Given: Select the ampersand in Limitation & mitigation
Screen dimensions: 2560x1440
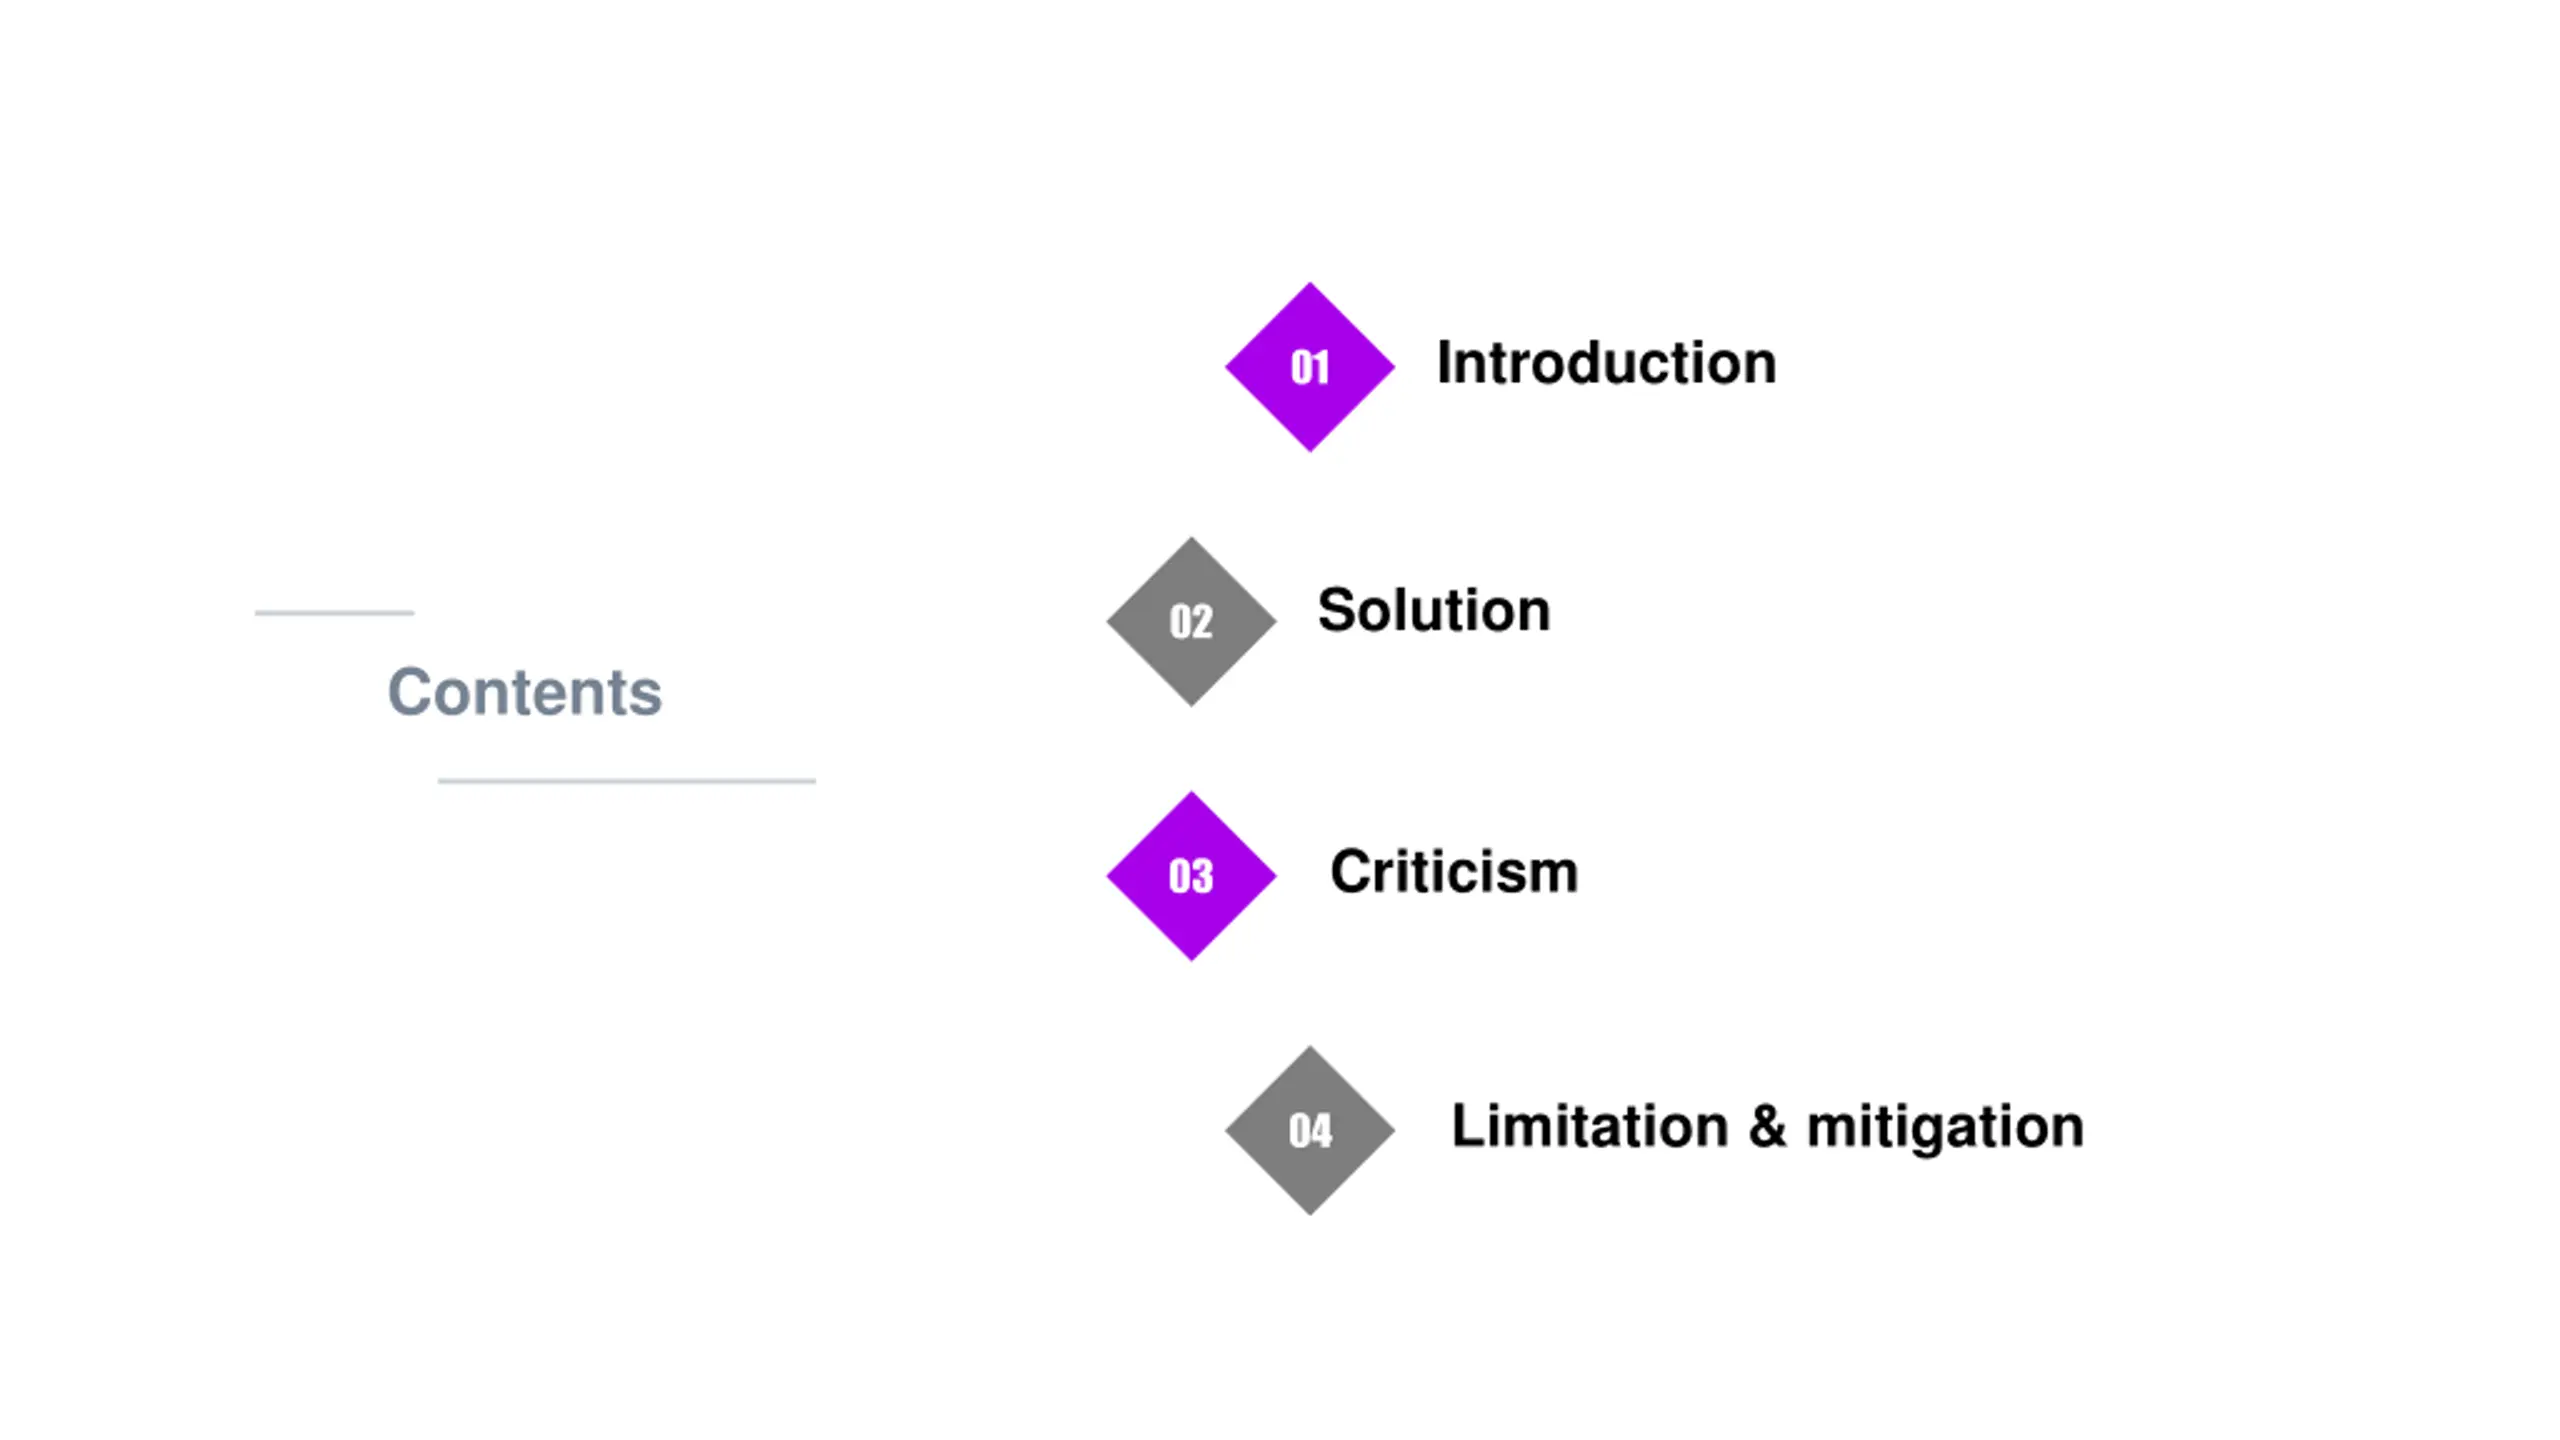Looking at the screenshot, I should pos(1767,1126).
